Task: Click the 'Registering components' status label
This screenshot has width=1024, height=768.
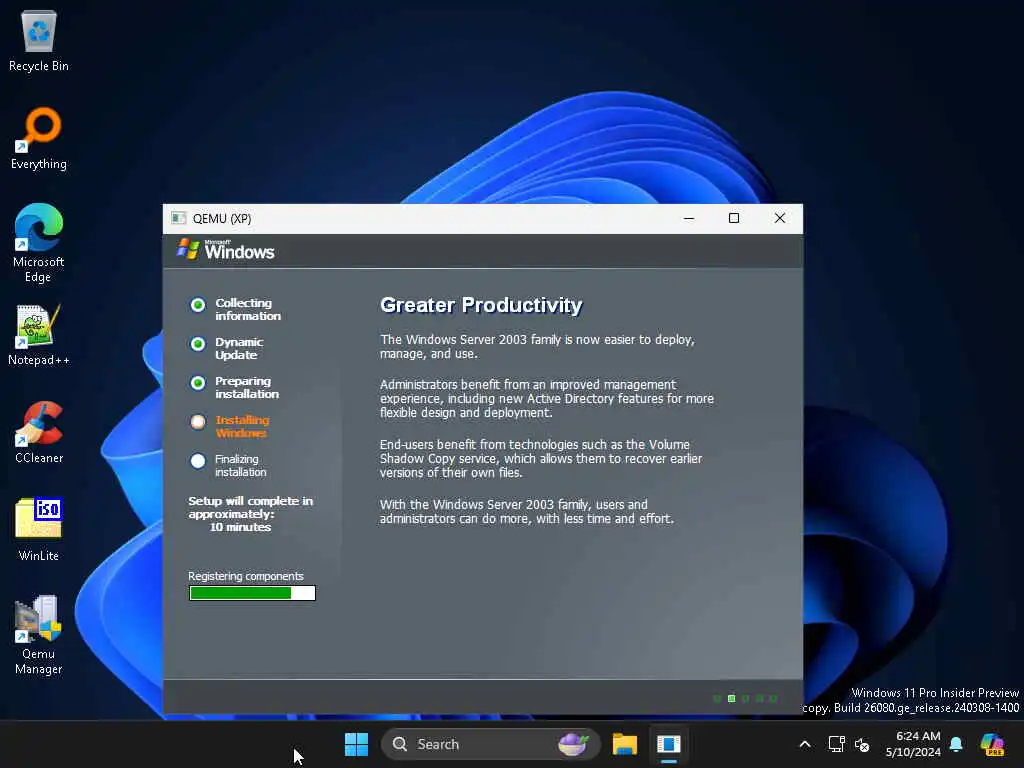Action: (x=246, y=576)
